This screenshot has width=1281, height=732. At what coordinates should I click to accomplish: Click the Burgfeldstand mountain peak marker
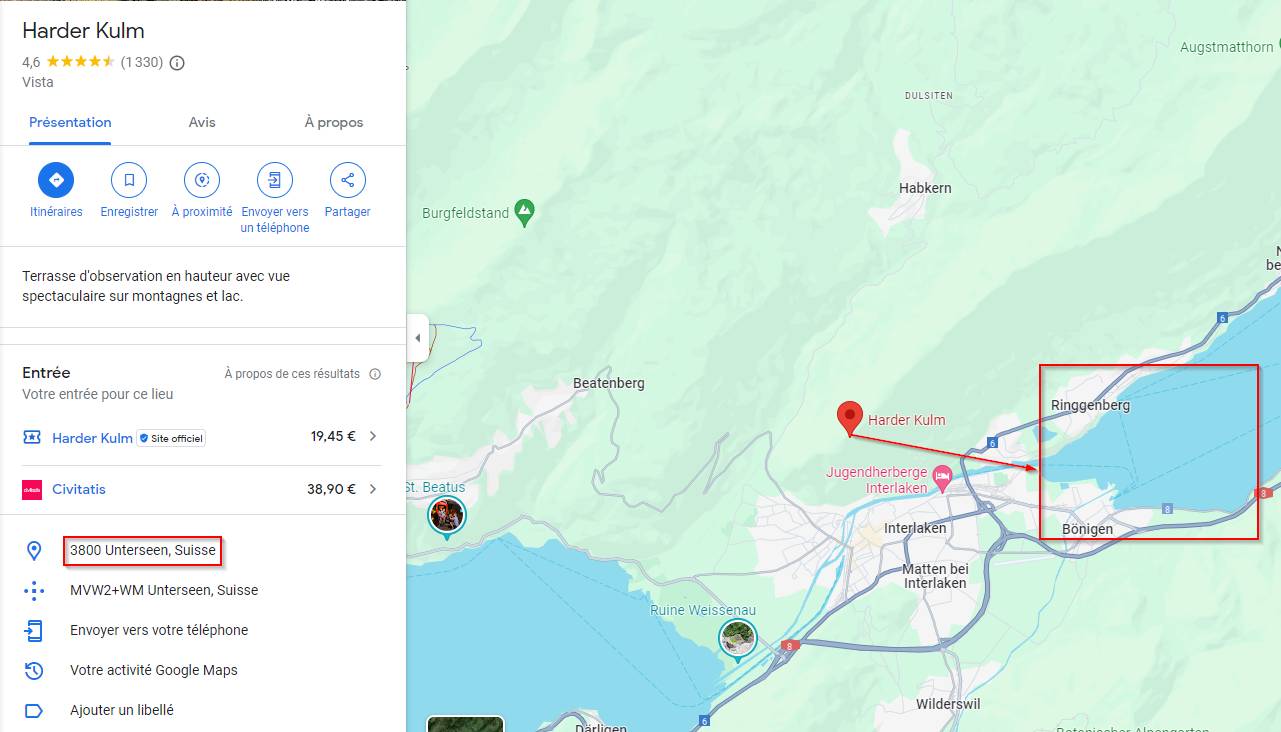point(524,211)
